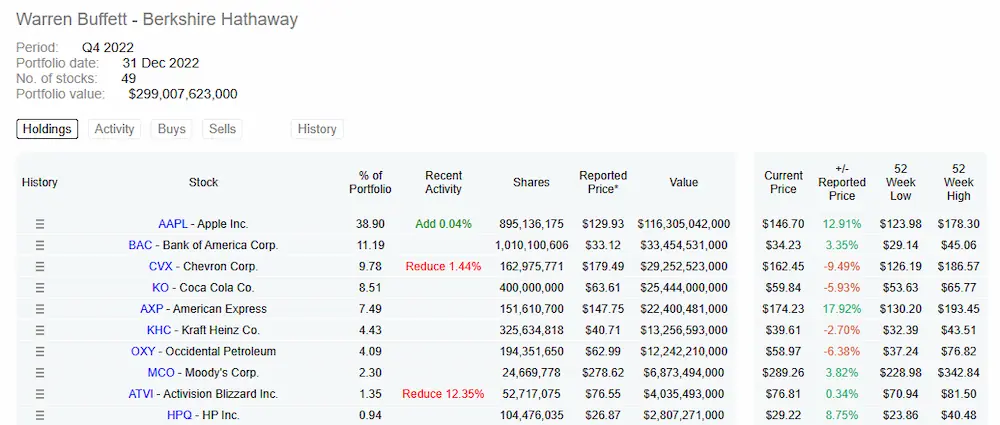Sort by the Shares column header
1000x425 pixels.
[531, 183]
